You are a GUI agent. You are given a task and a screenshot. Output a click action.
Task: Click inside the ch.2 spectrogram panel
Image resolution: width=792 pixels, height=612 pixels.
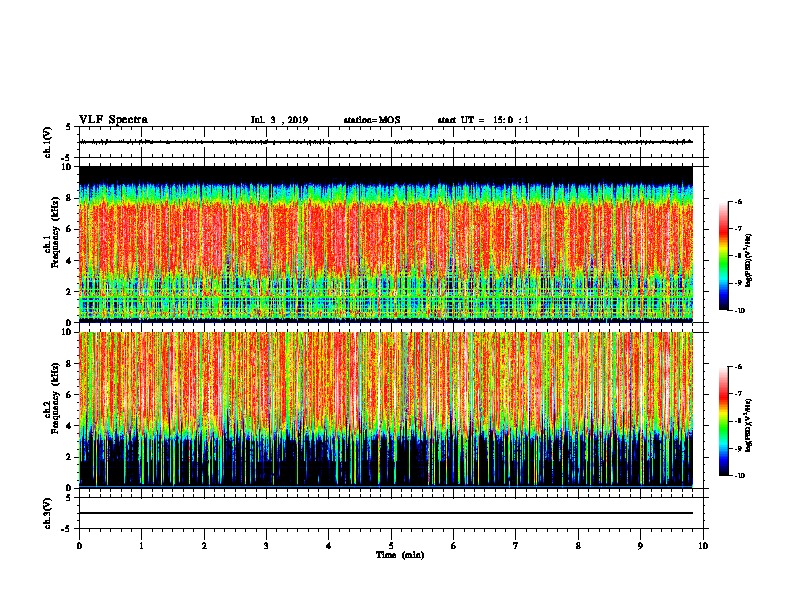(386, 410)
